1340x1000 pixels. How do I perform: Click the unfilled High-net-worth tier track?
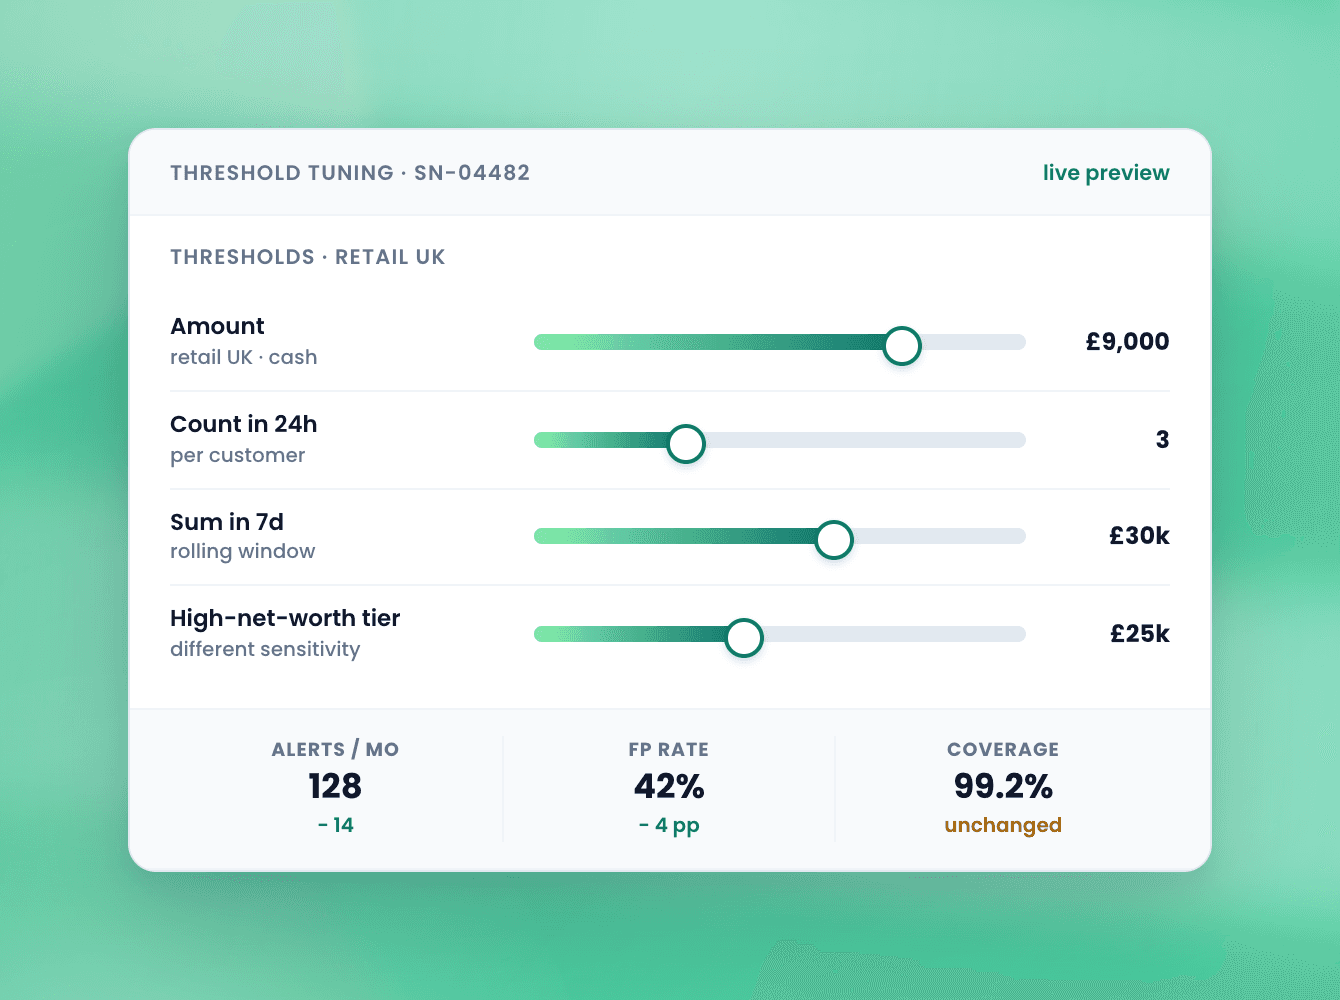click(x=895, y=634)
